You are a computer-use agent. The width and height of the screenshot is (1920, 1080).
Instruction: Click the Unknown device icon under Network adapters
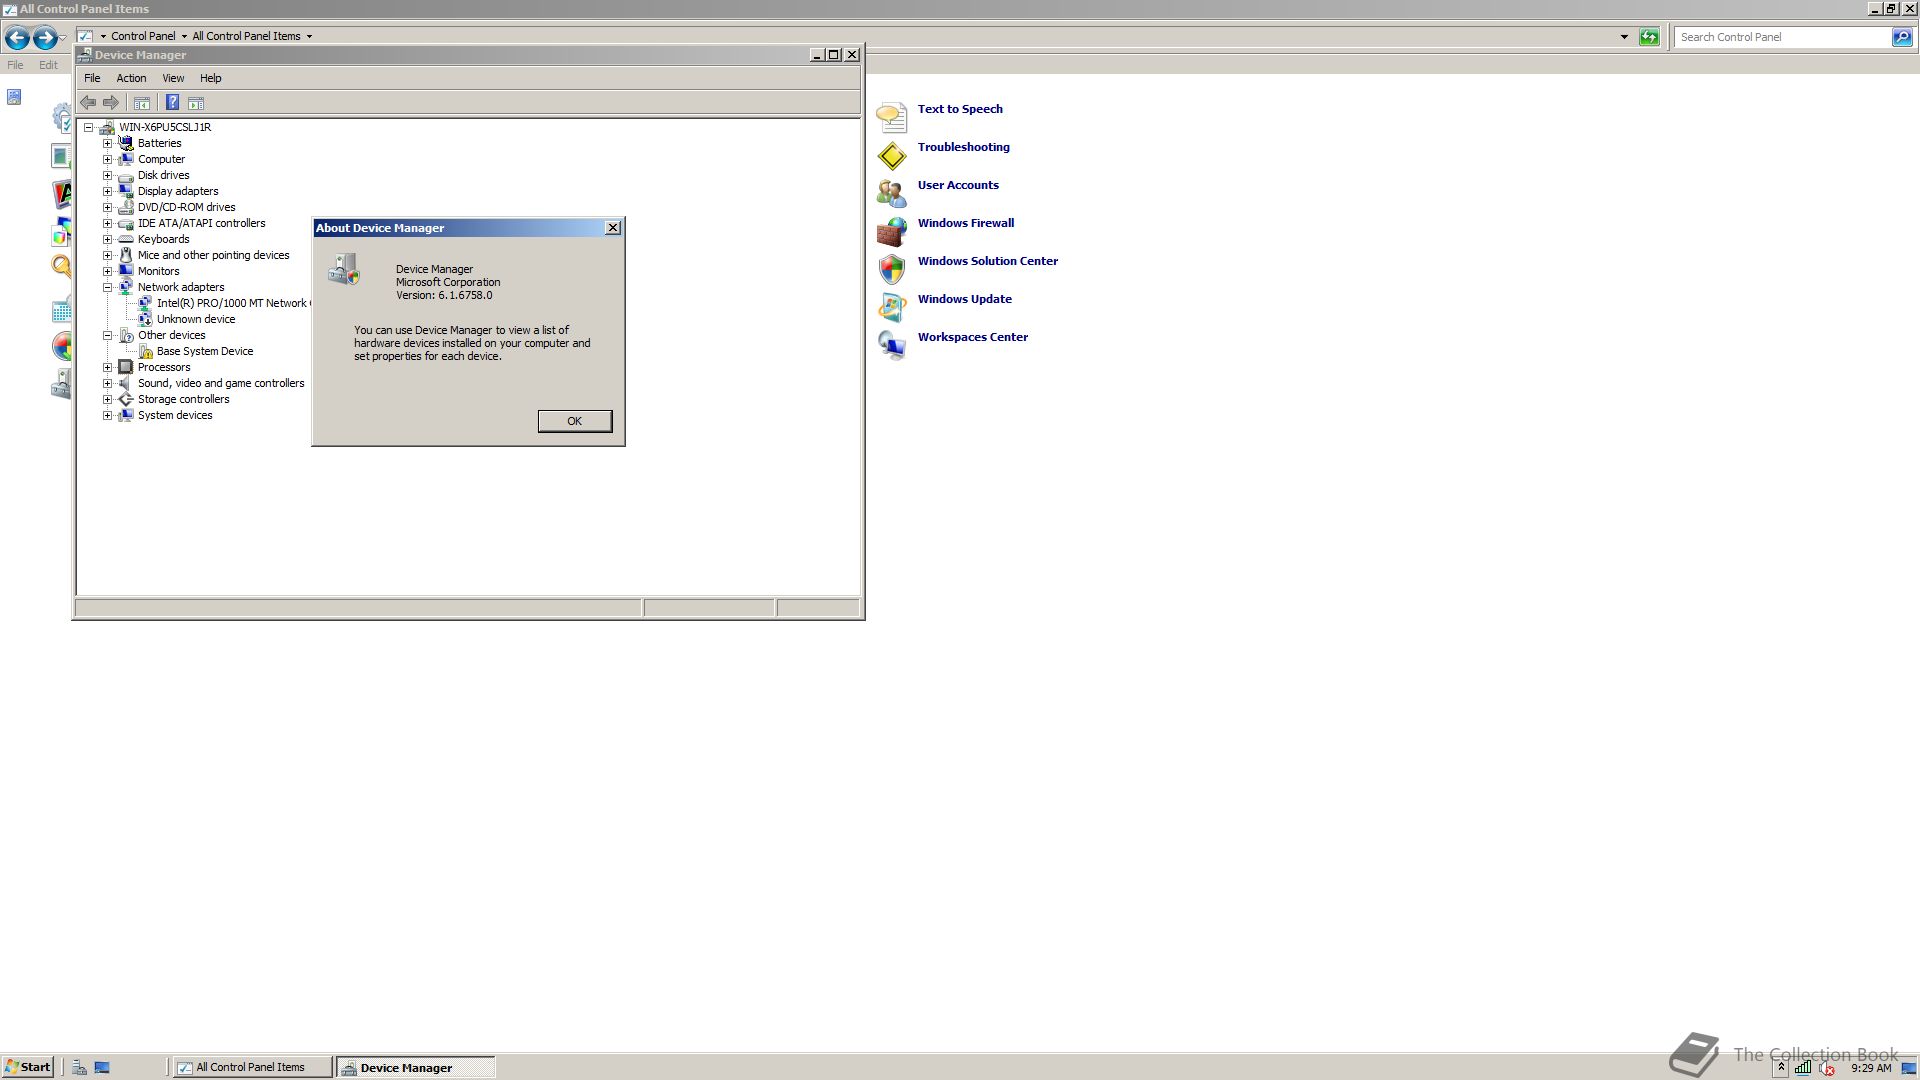(145, 319)
